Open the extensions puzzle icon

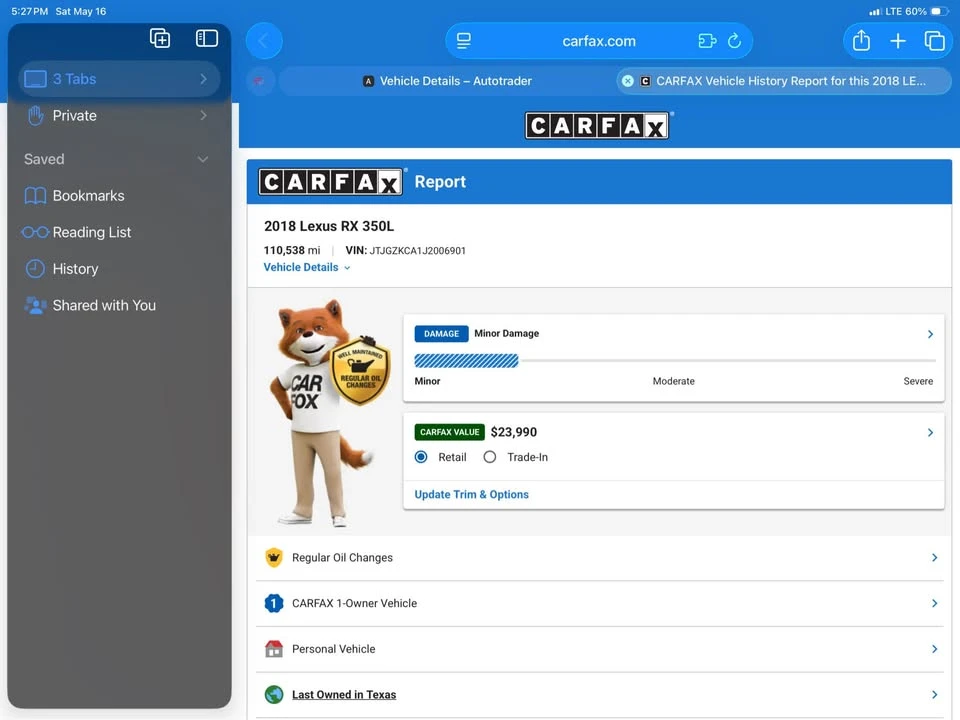(x=707, y=41)
